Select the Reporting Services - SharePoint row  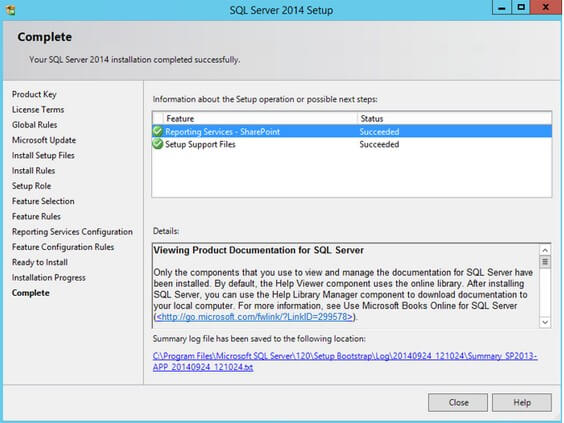pos(352,131)
